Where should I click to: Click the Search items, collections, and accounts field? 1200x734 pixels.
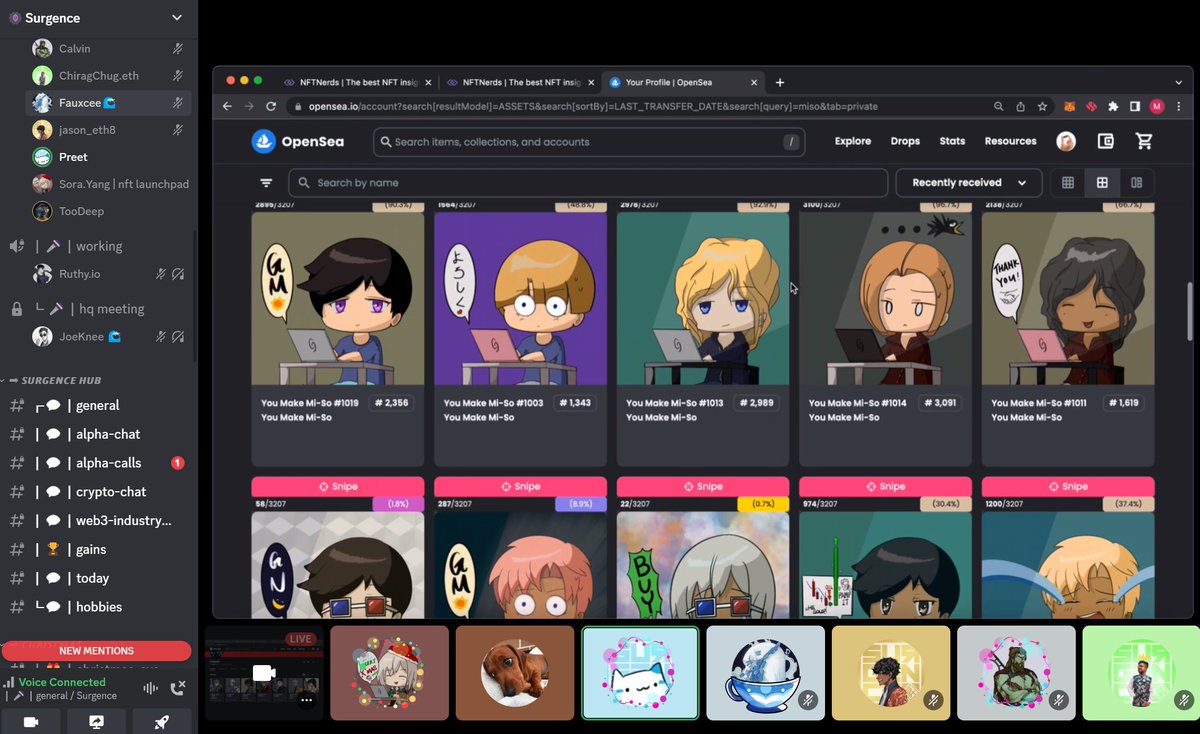point(590,142)
